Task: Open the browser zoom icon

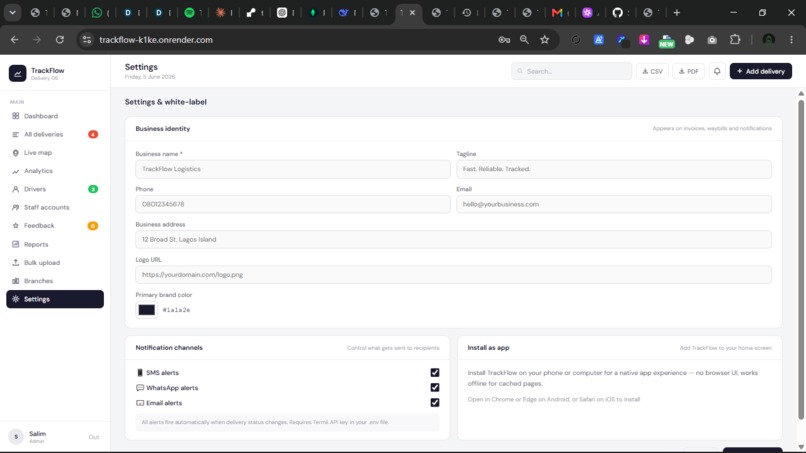Action: click(524, 40)
